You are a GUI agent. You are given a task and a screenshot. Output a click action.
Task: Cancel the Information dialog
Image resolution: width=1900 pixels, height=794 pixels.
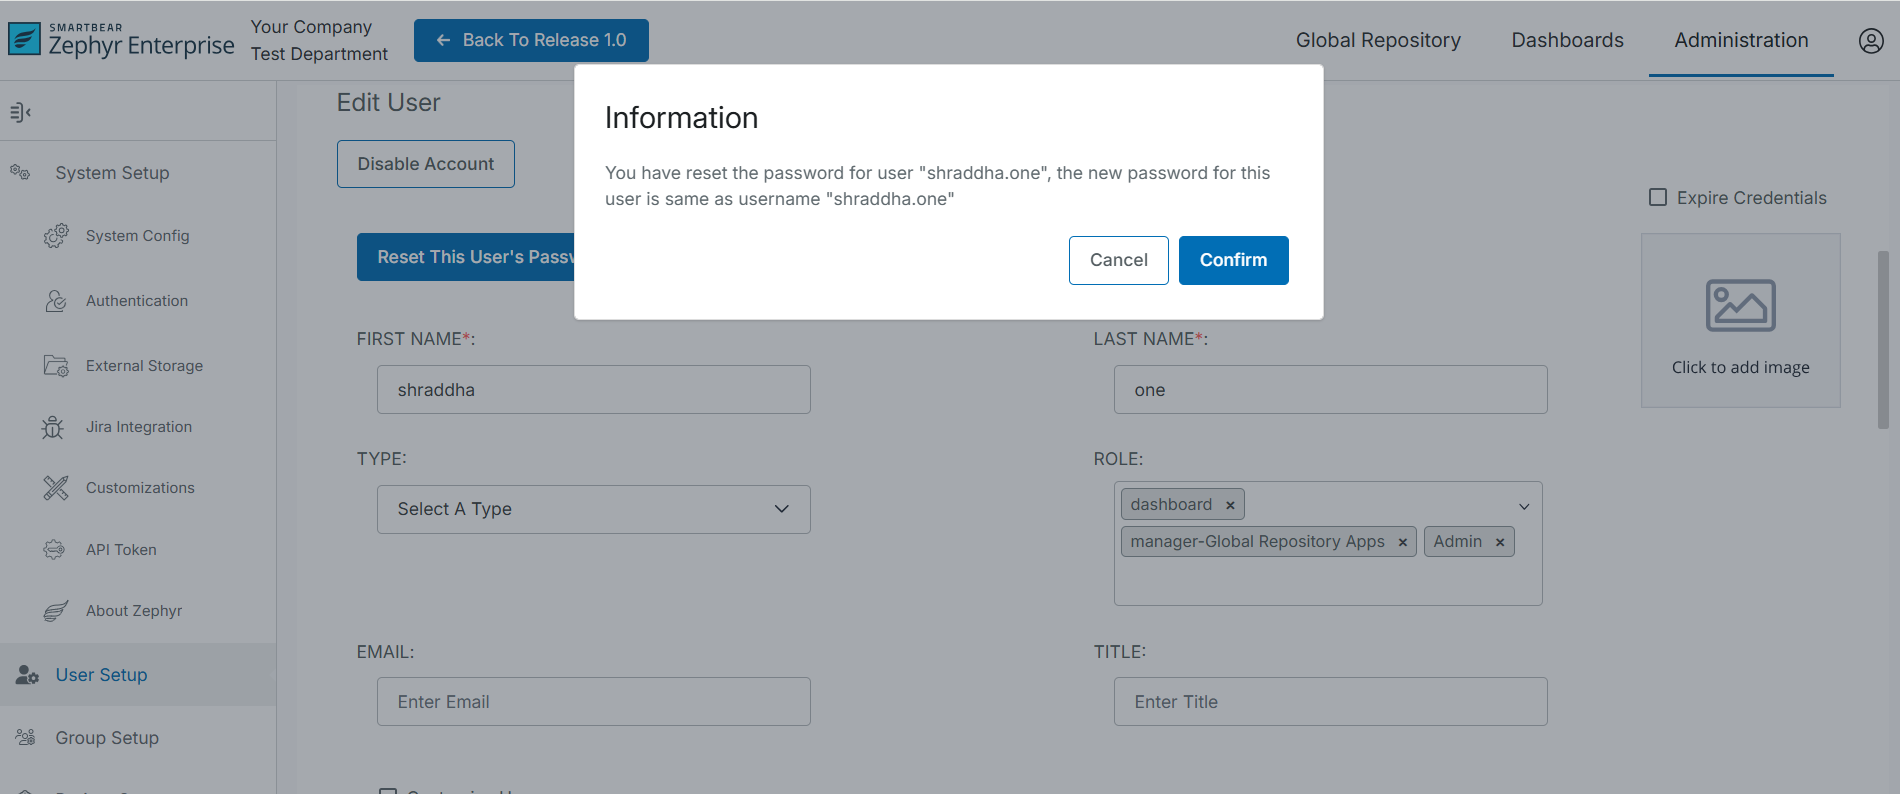pos(1118,260)
